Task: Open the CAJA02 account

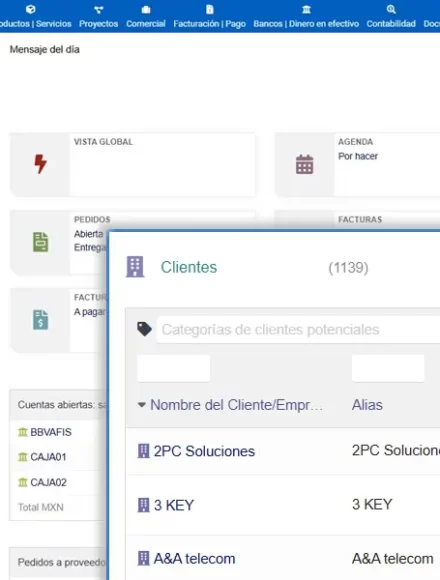Action: (x=48, y=482)
